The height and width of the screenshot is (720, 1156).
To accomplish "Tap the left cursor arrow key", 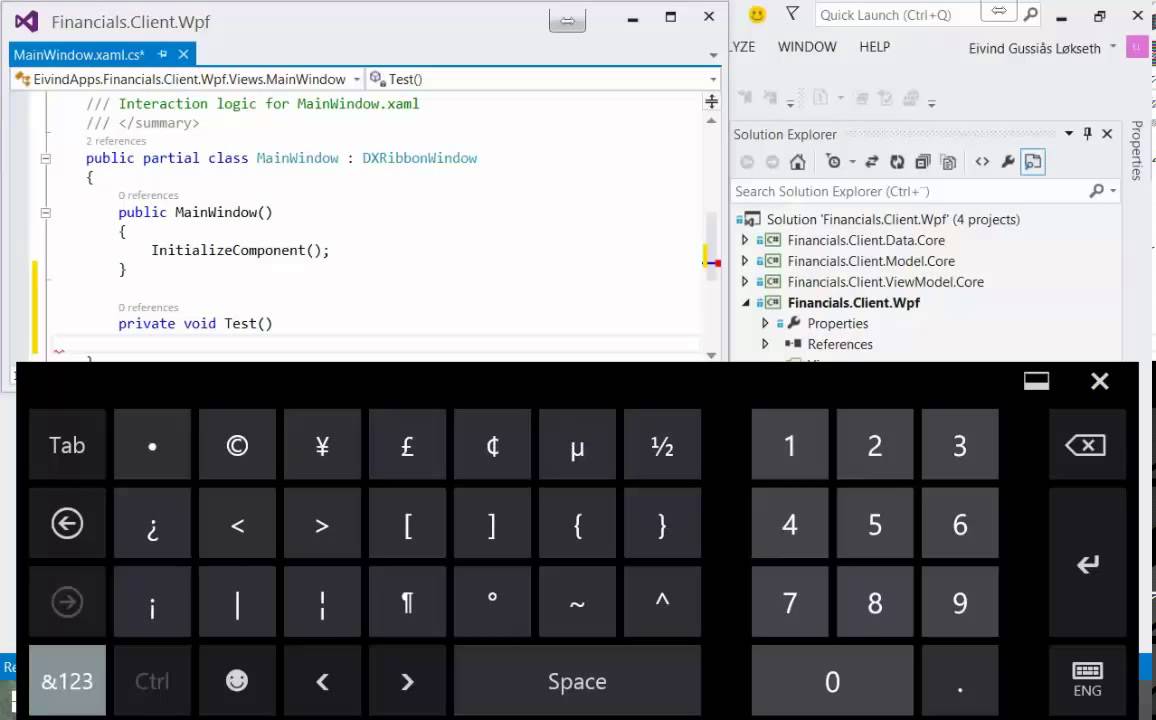I will click(x=322, y=681).
